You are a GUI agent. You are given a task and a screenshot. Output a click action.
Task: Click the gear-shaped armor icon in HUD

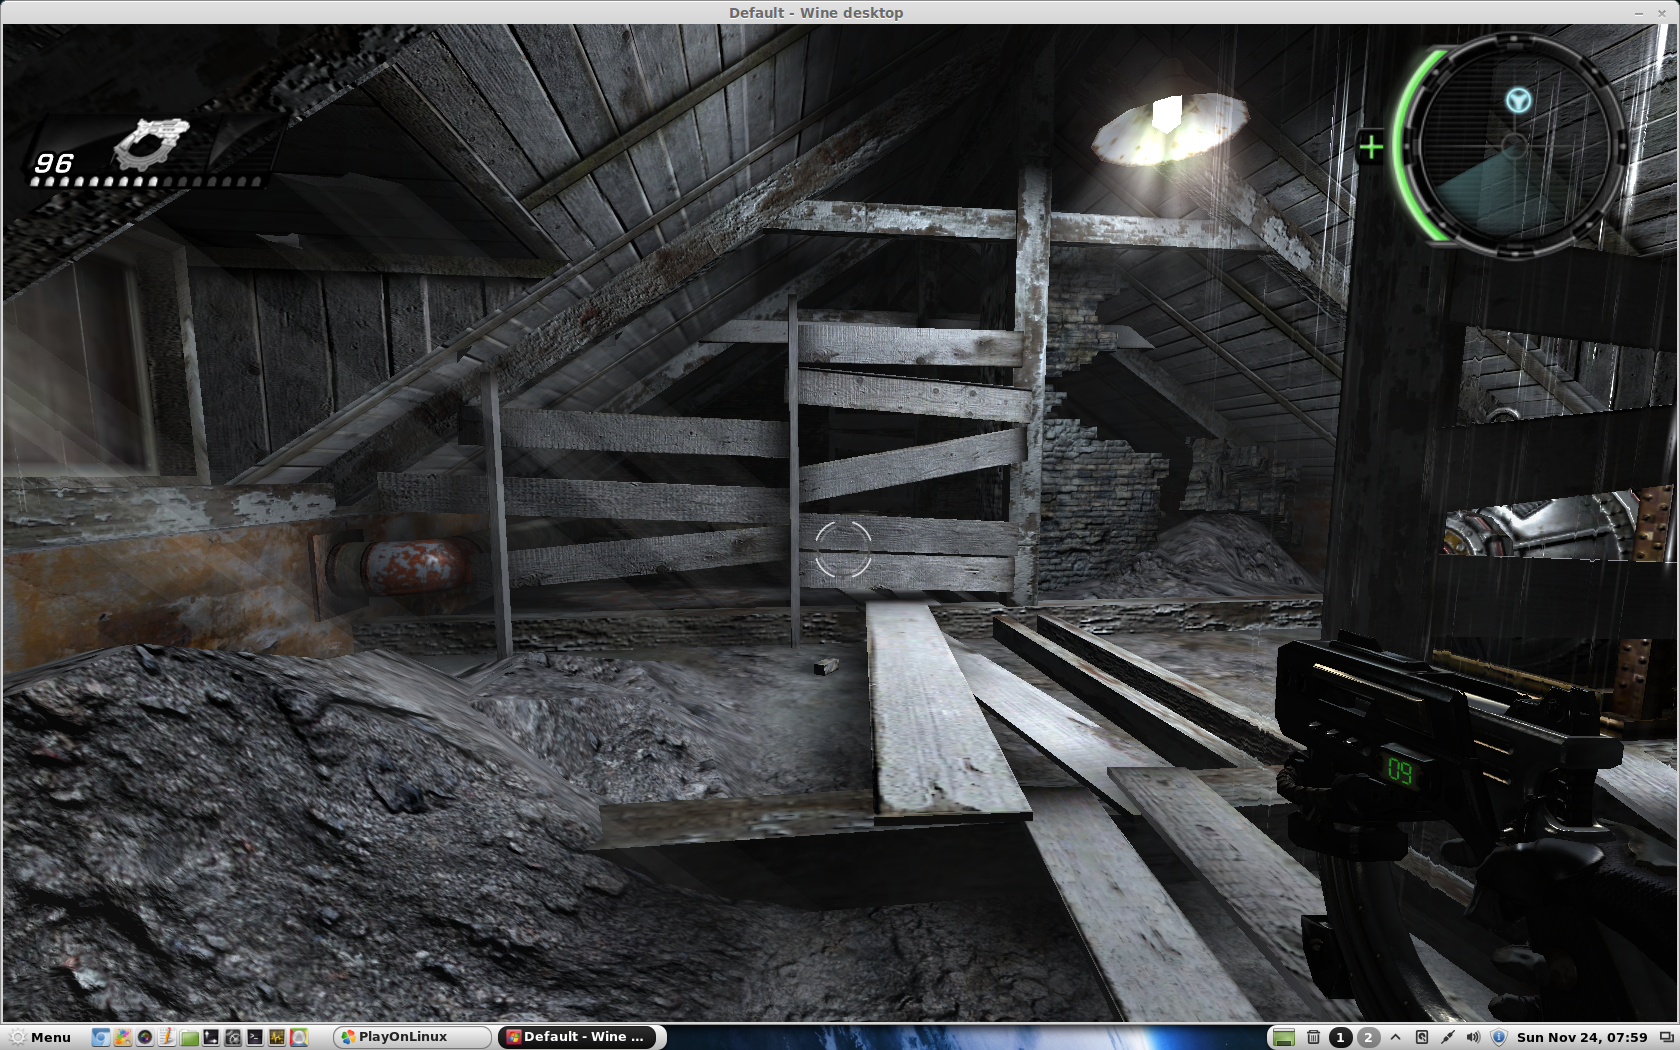(x=152, y=143)
